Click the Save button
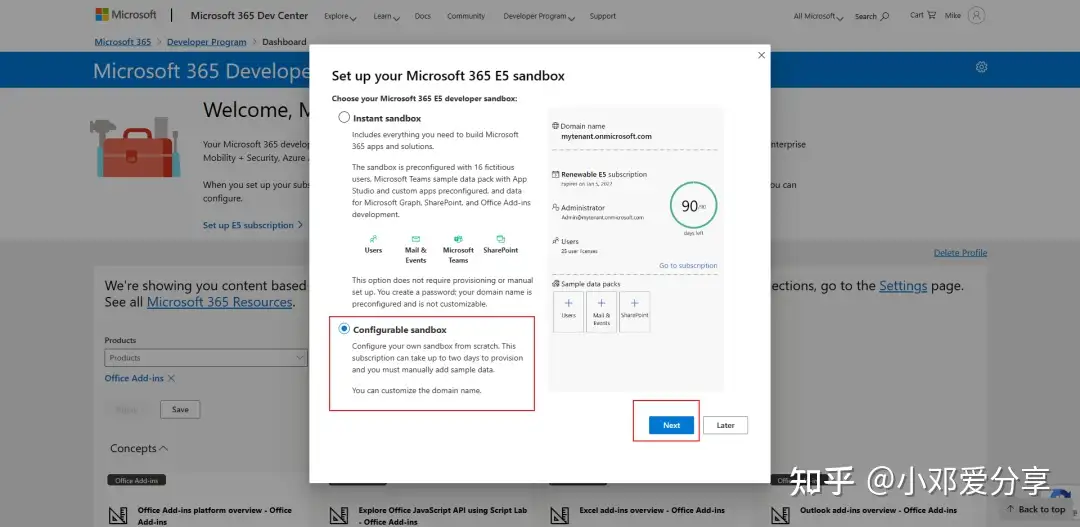Screen dimensions: 1080x527 (x=180, y=409)
